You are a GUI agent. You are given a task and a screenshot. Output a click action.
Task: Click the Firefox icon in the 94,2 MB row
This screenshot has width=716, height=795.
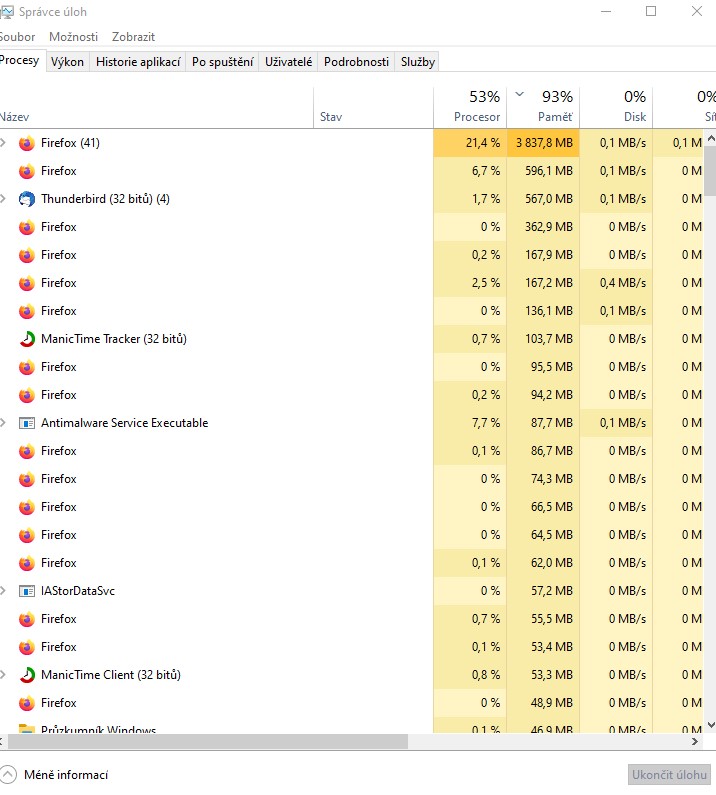click(27, 395)
